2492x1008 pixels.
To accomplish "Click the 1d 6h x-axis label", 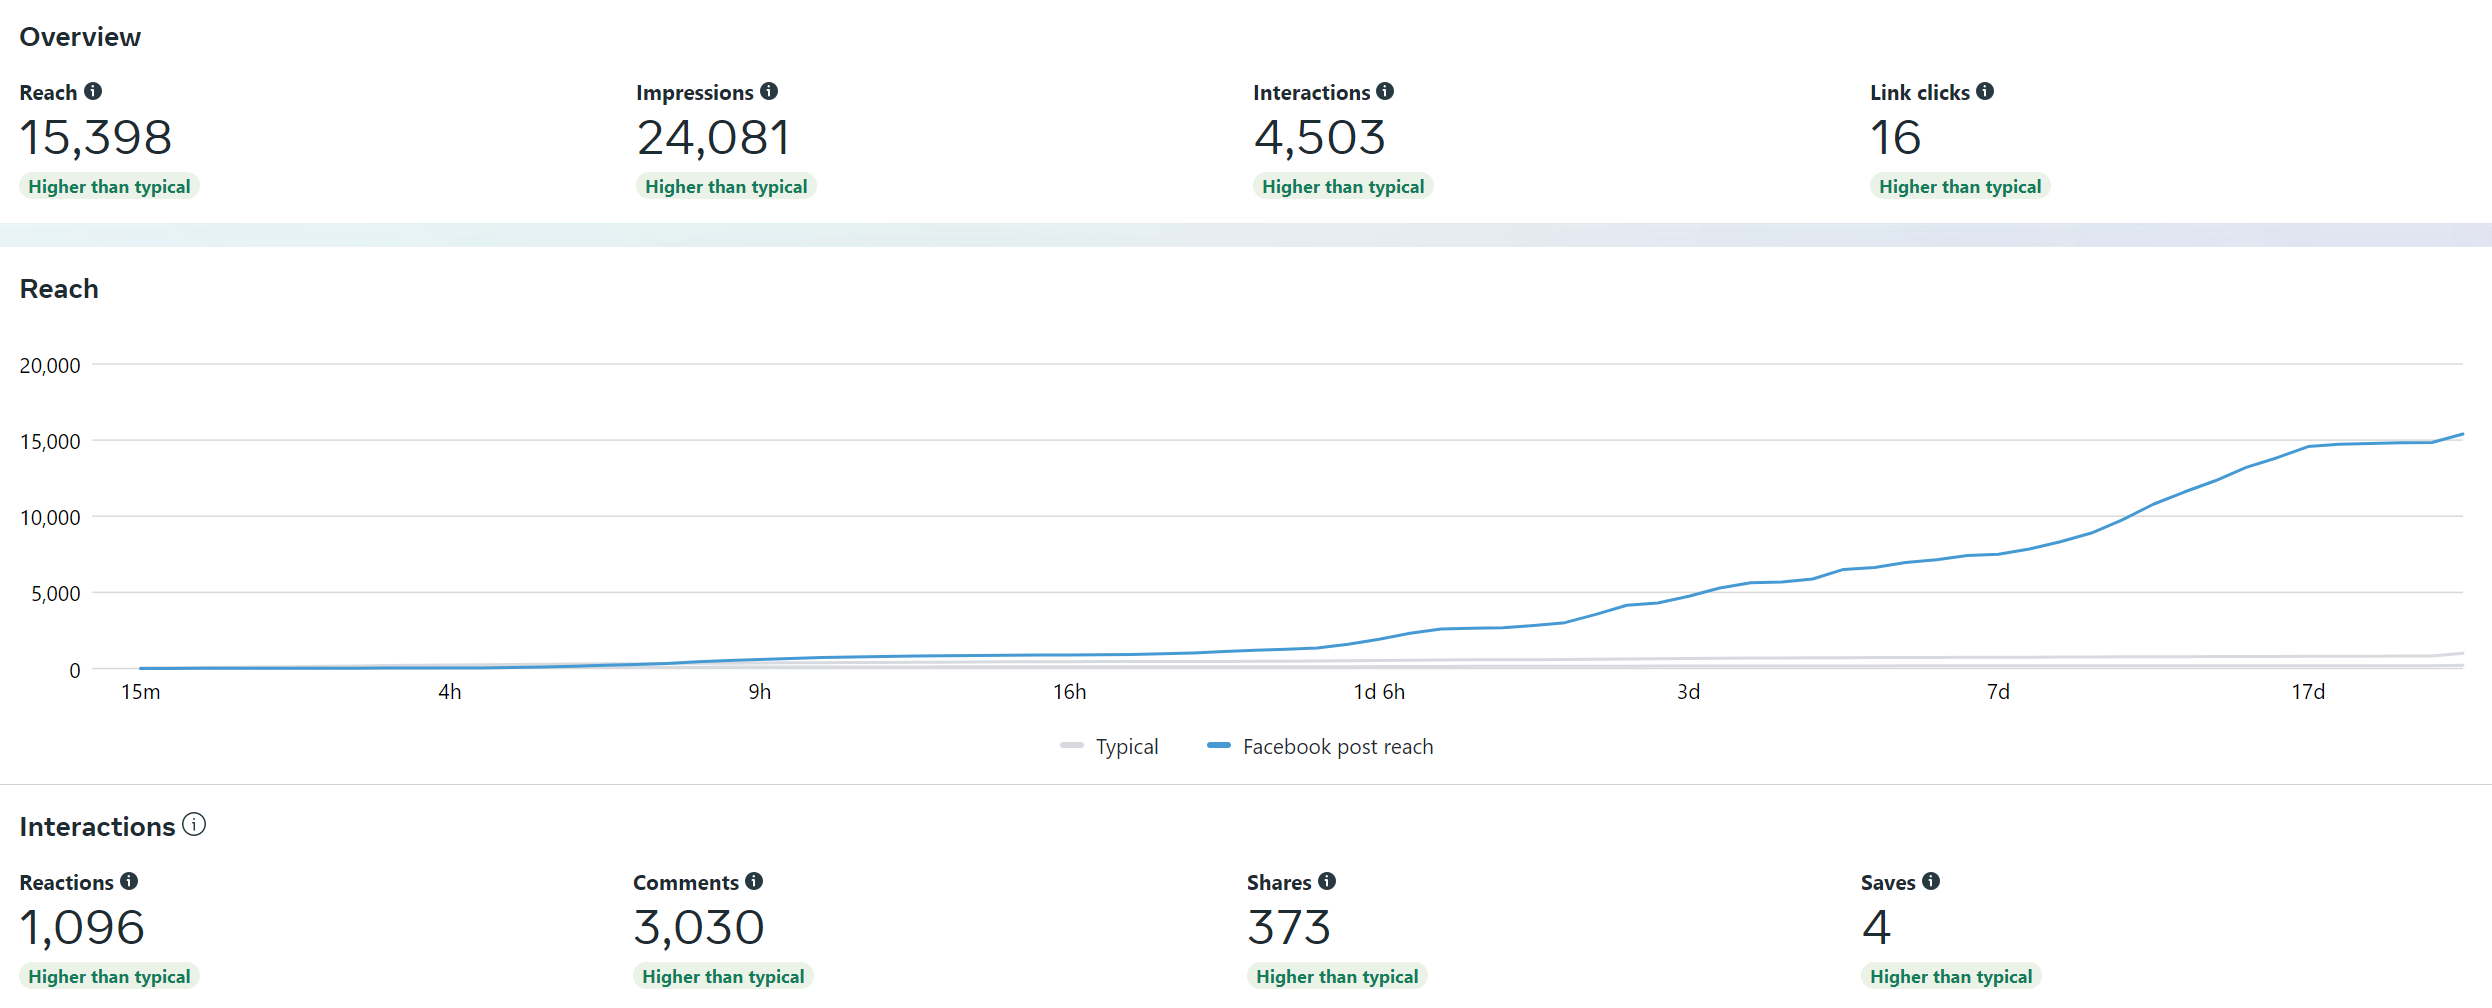I will tap(1379, 692).
